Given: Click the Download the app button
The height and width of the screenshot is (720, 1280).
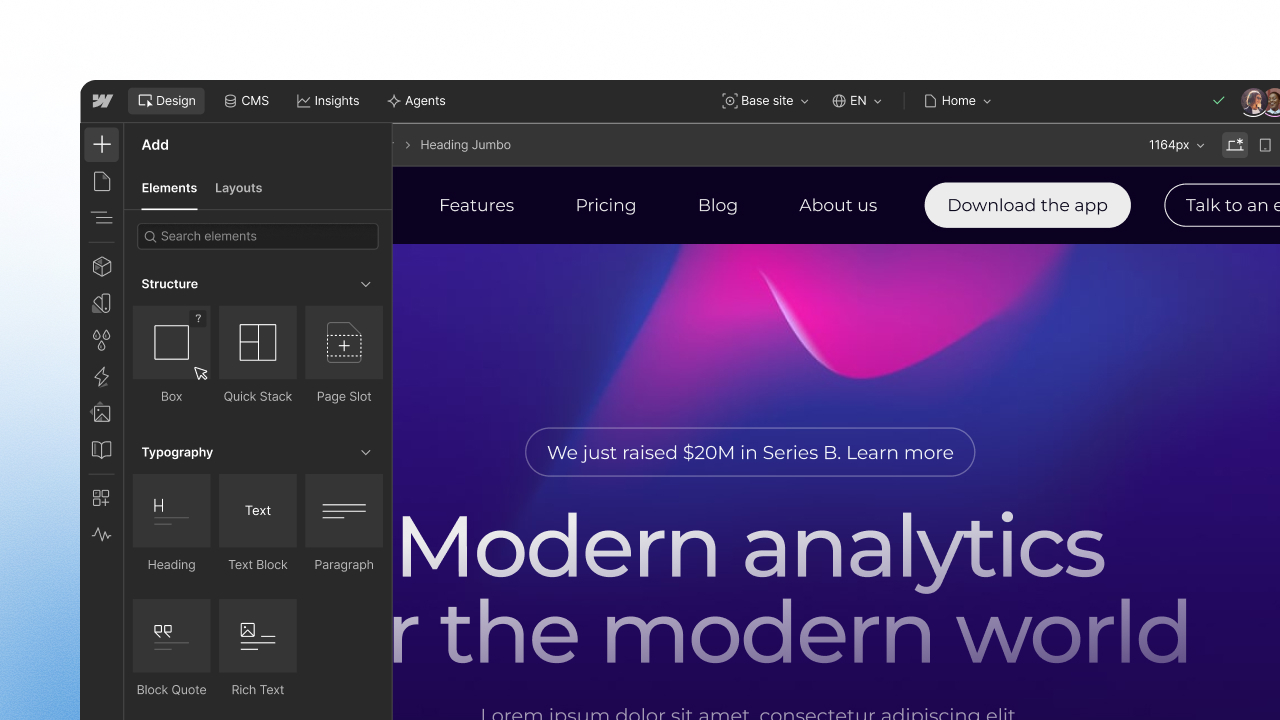Looking at the screenshot, I should pyautogui.click(x=1027, y=205).
